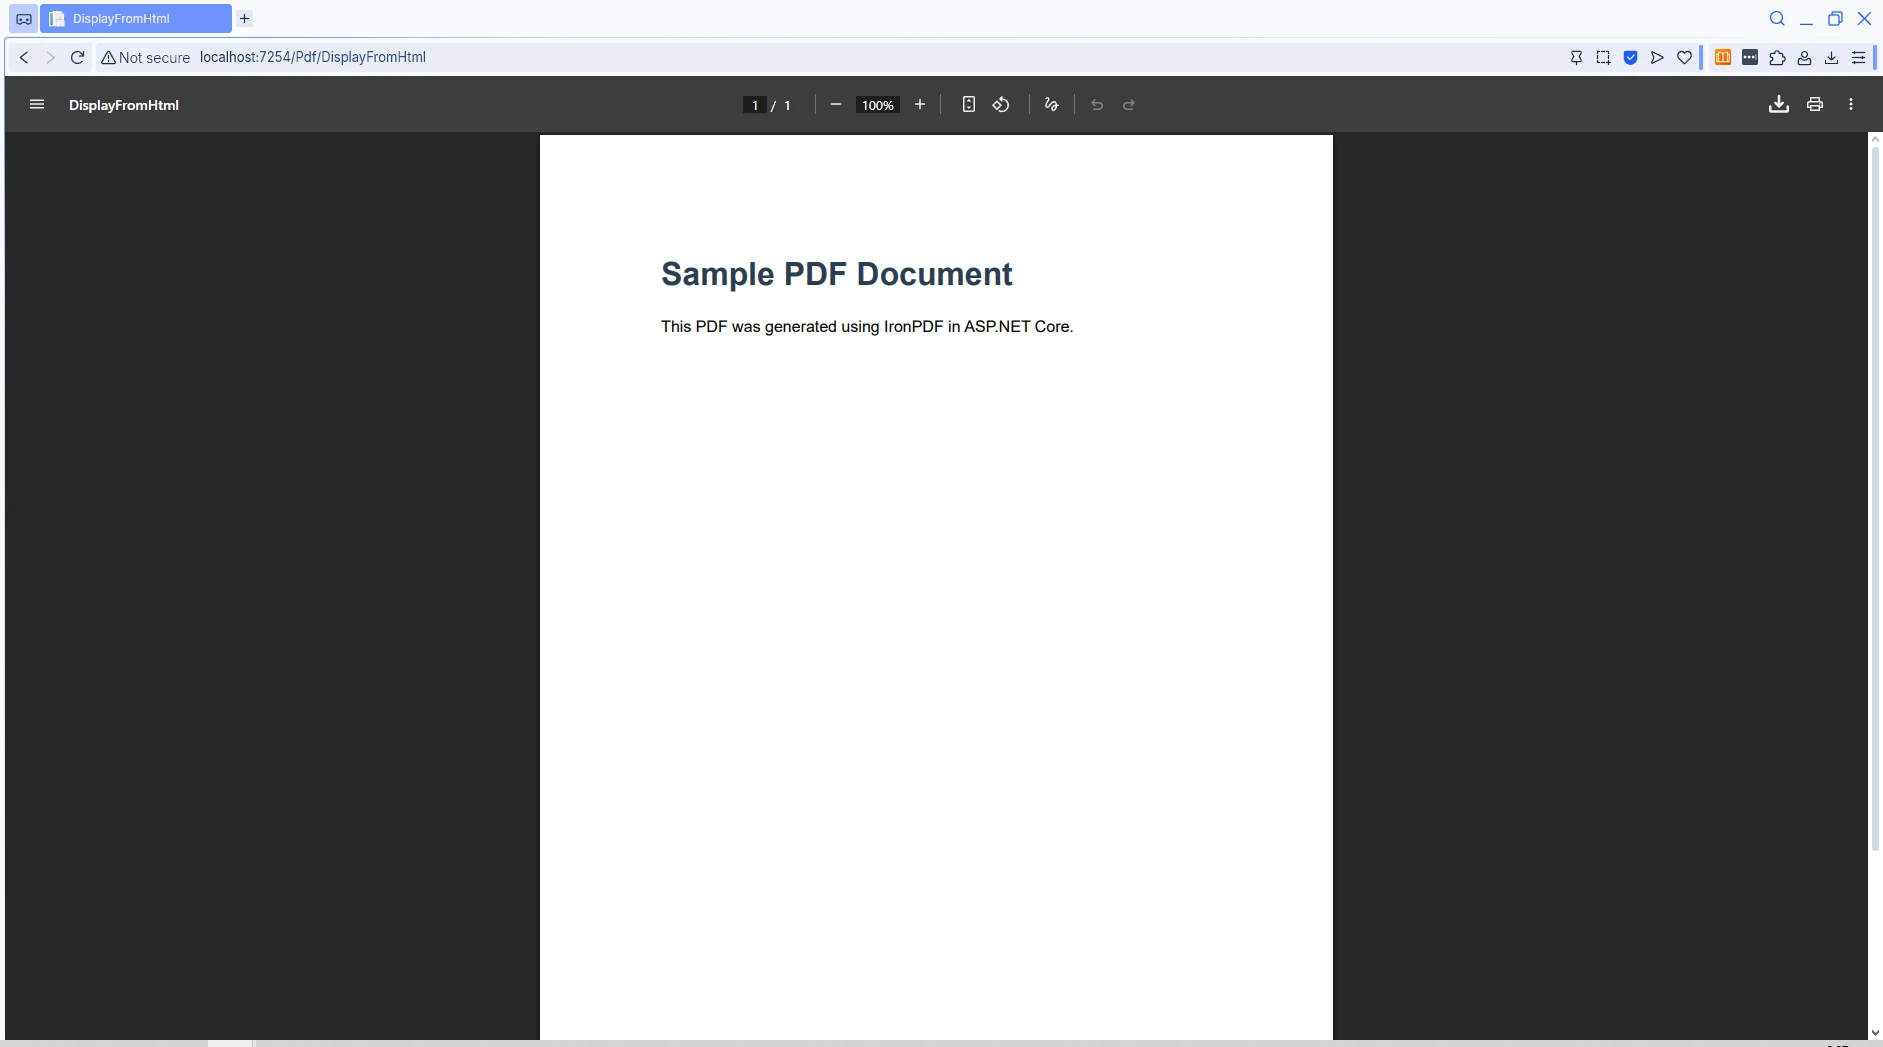Click the undo annotation icon
Image resolution: width=1883 pixels, height=1047 pixels.
[1096, 104]
